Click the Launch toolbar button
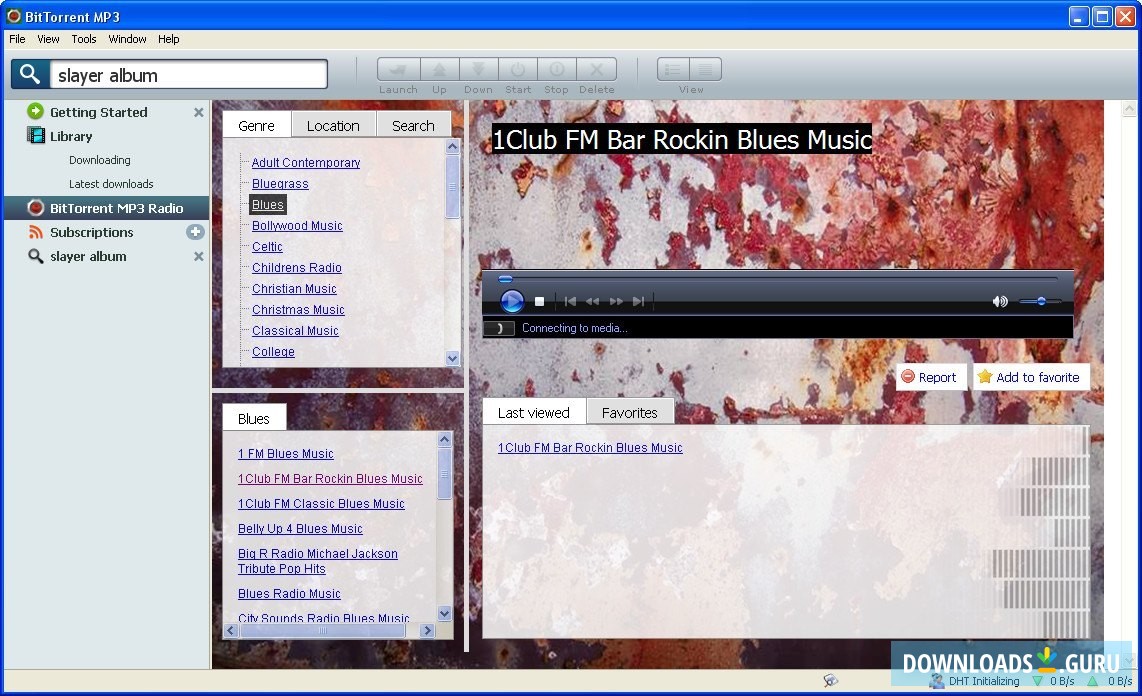Viewport: 1142px width, 696px height. pyautogui.click(x=398, y=70)
